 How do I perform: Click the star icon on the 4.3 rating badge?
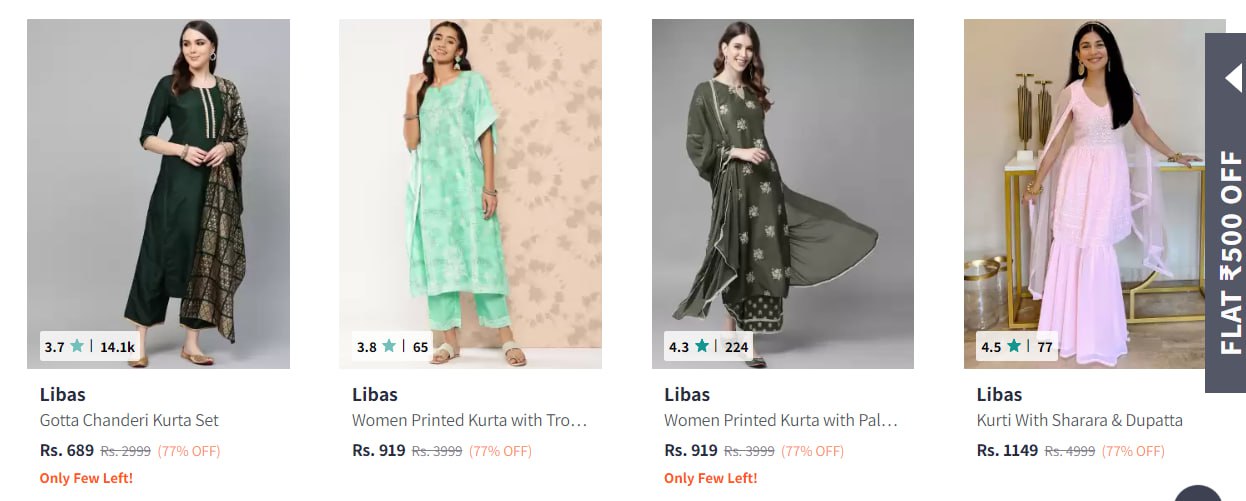pyautogui.click(x=702, y=347)
